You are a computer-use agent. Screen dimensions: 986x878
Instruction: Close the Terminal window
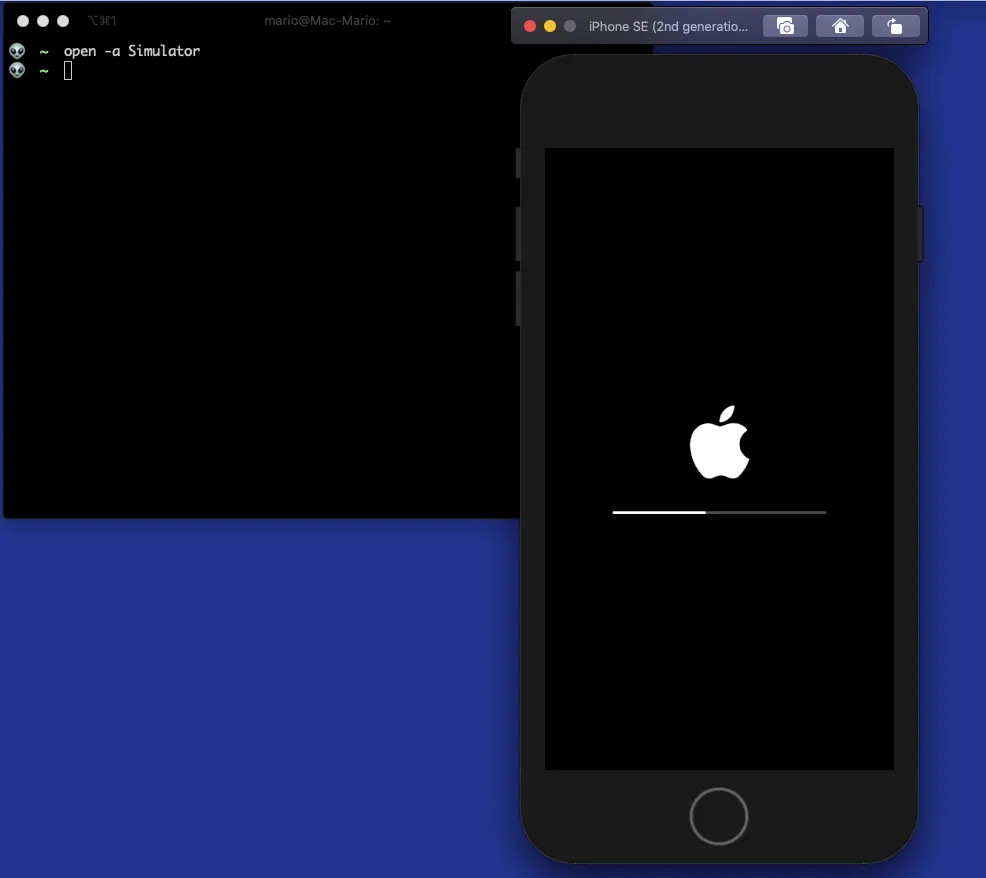click(x=23, y=21)
